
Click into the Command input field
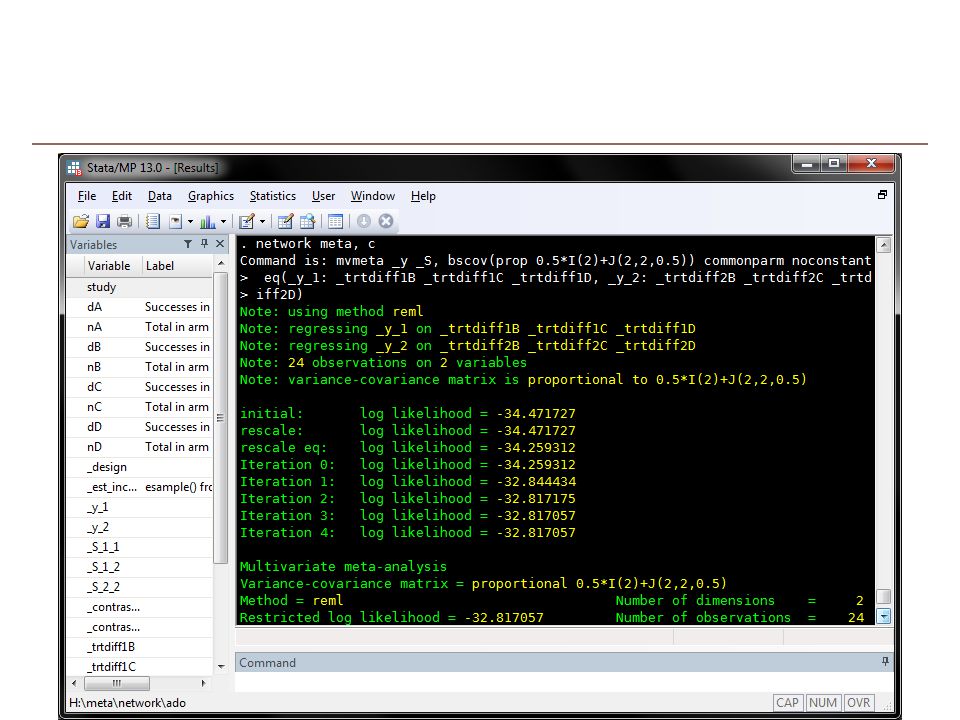564,682
